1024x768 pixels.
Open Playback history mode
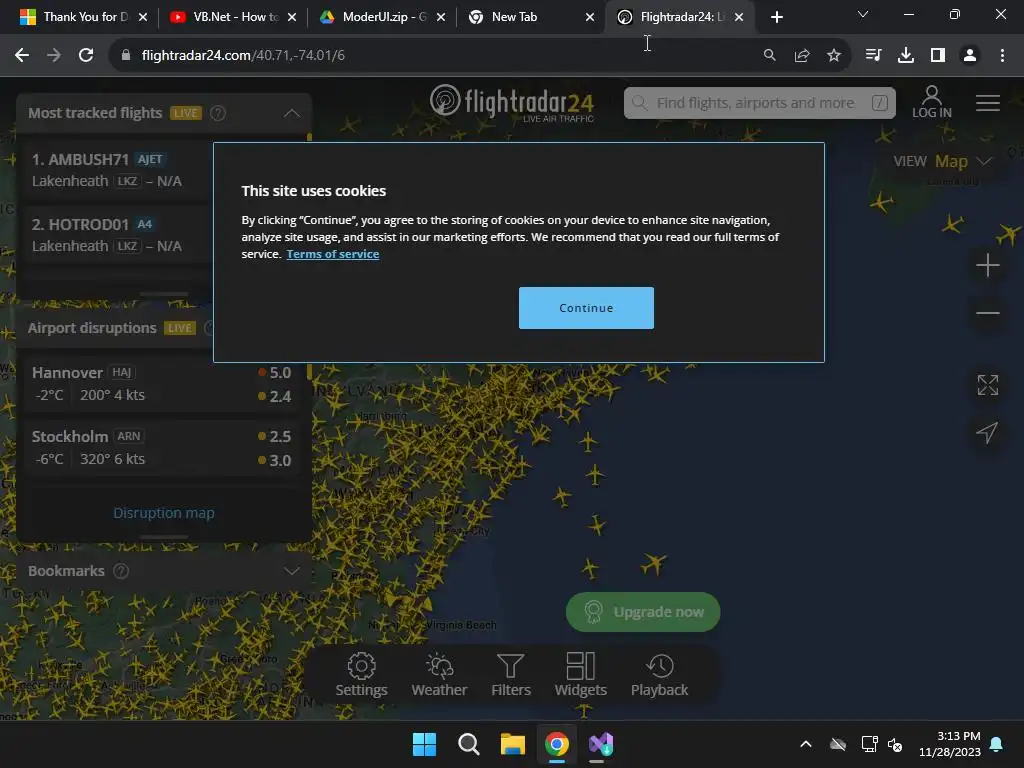pos(659,675)
